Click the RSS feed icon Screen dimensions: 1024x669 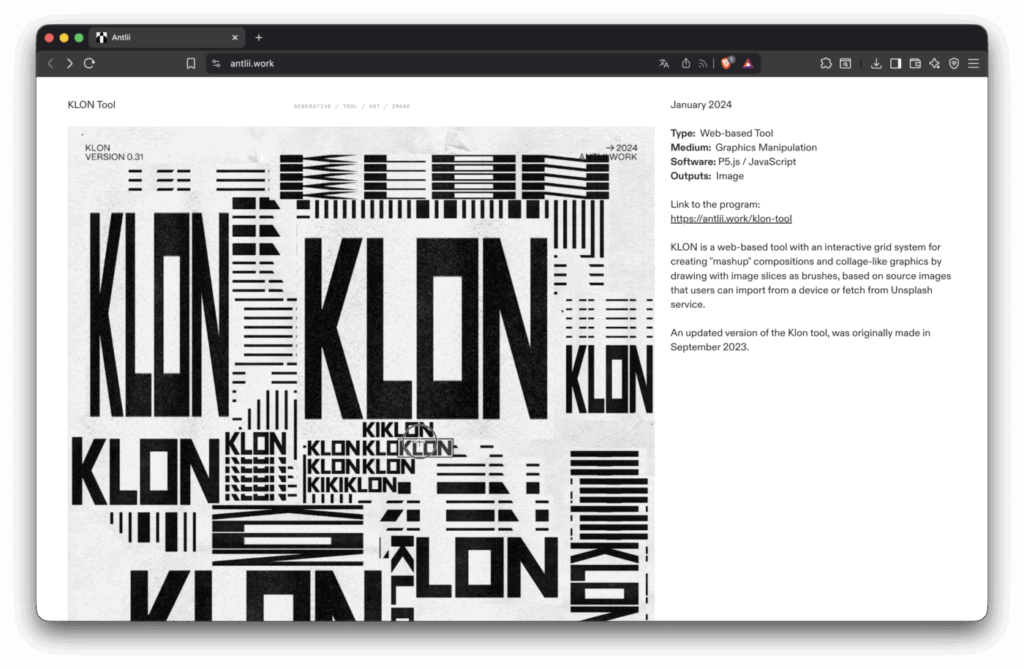[703, 63]
